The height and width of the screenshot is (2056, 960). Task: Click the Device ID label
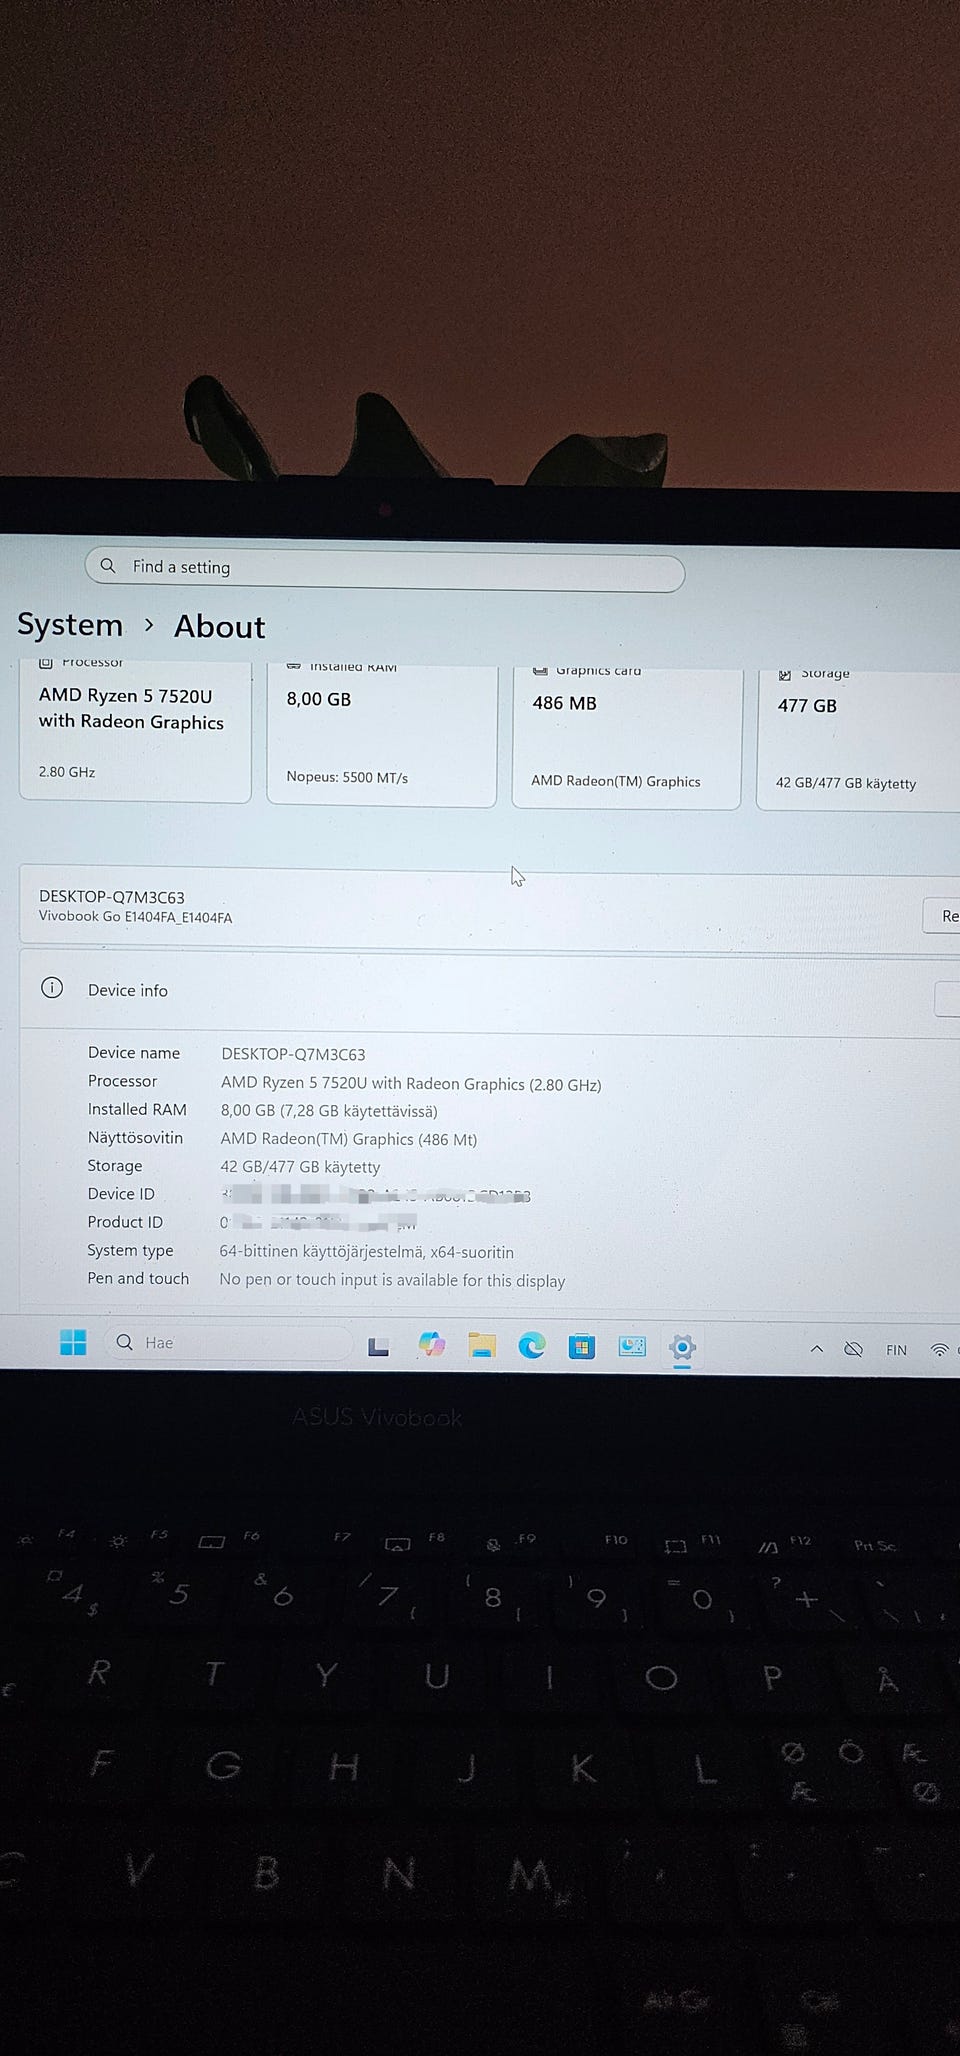(121, 1194)
